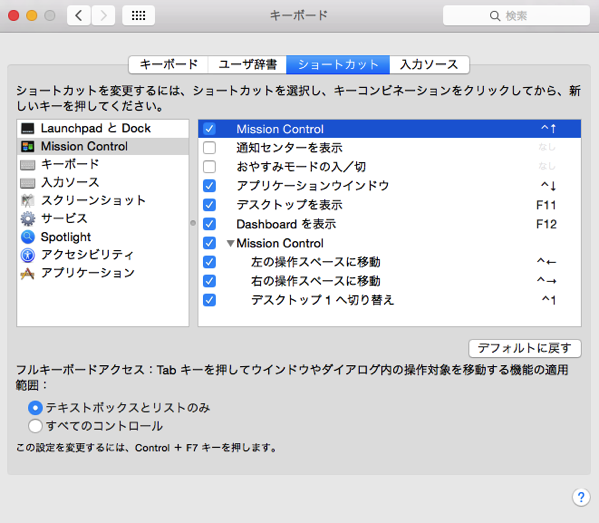Click the キーボード category icon
The height and width of the screenshot is (523, 599).
(x=28, y=165)
